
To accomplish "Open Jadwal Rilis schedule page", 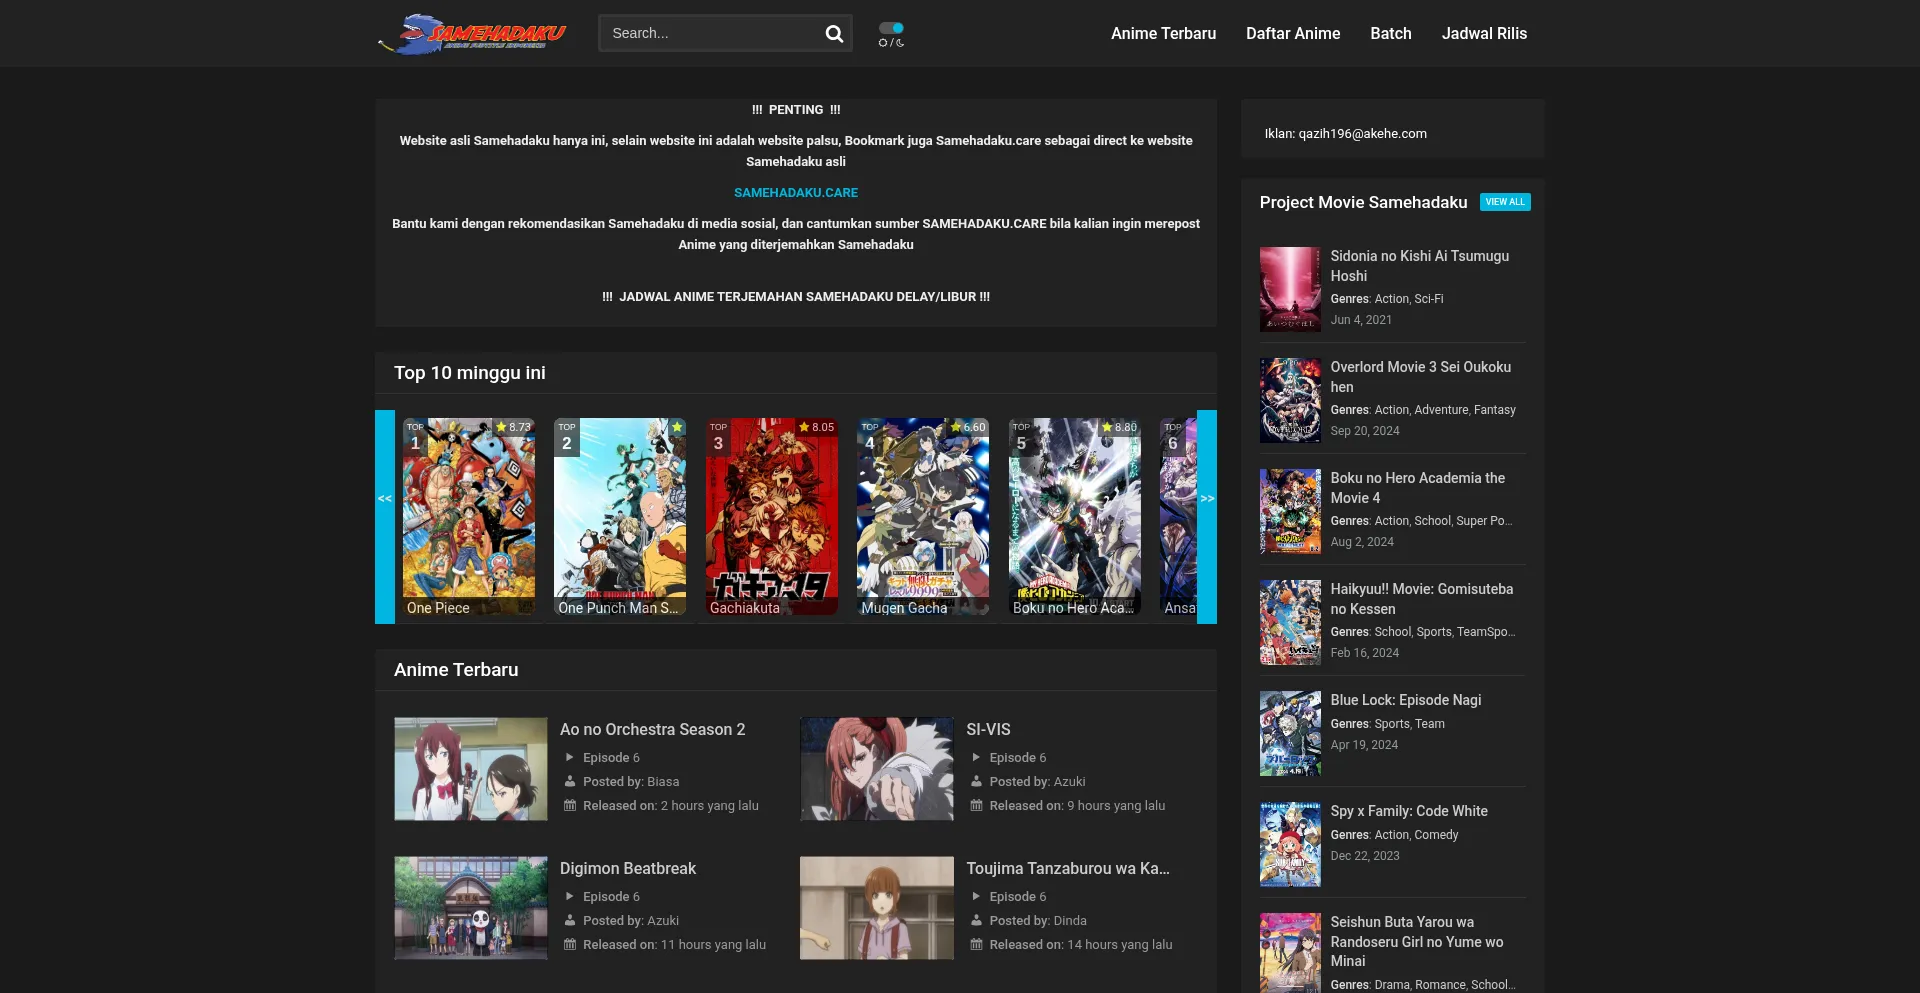I will click(x=1484, y=34).
